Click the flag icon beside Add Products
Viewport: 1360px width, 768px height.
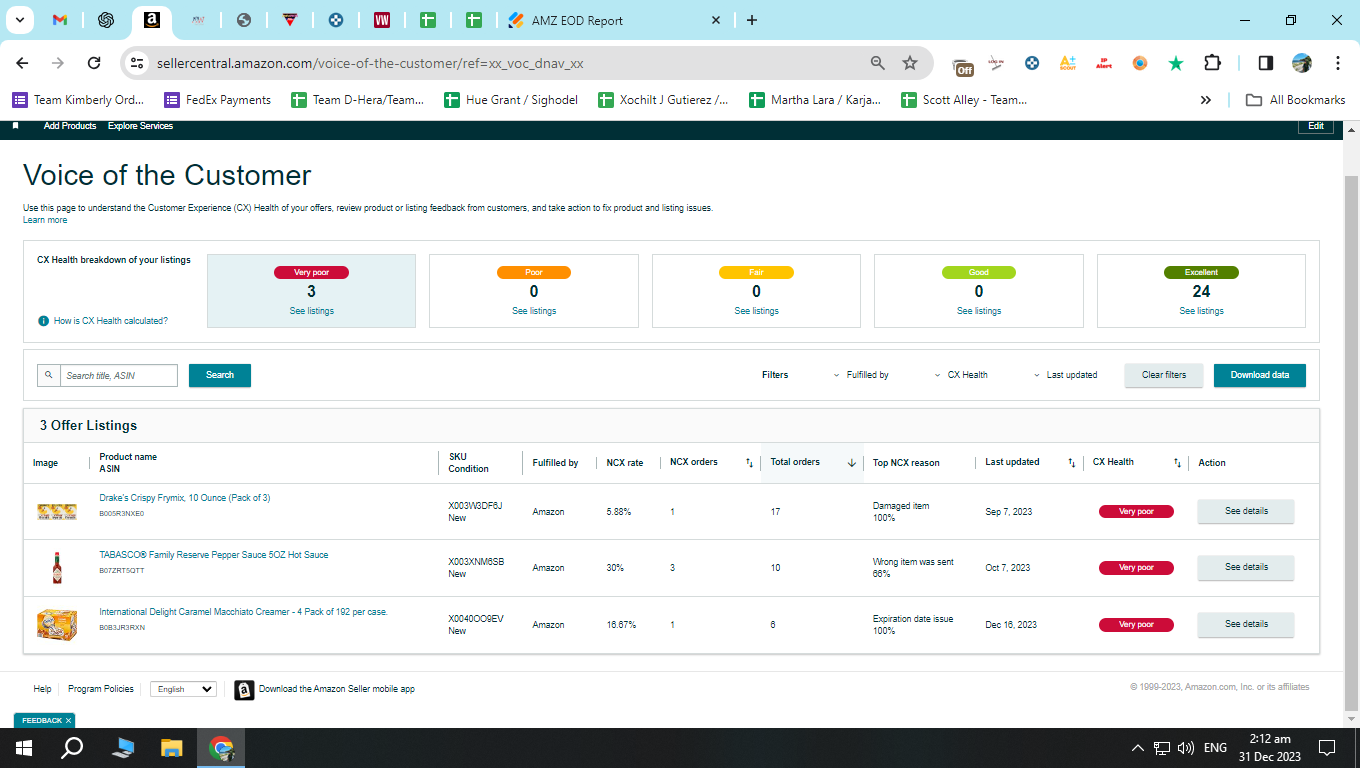pyautogui.click(x=15, y=126)
